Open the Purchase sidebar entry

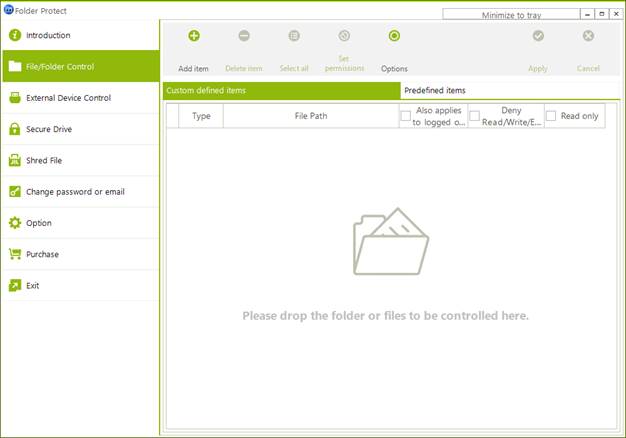pyautogui.click(x=81, y=254)
